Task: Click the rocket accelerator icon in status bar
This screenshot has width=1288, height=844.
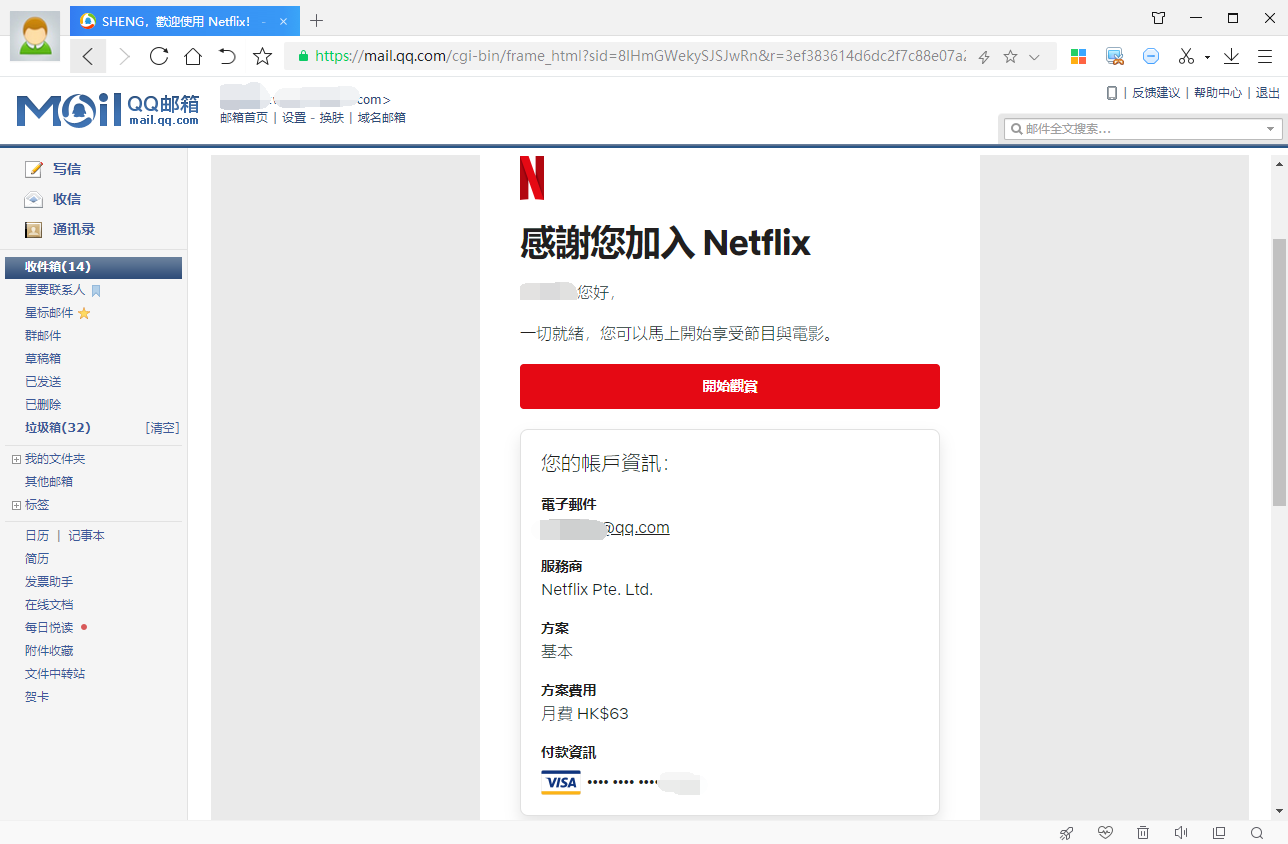Action: [x=1067, y=832]
